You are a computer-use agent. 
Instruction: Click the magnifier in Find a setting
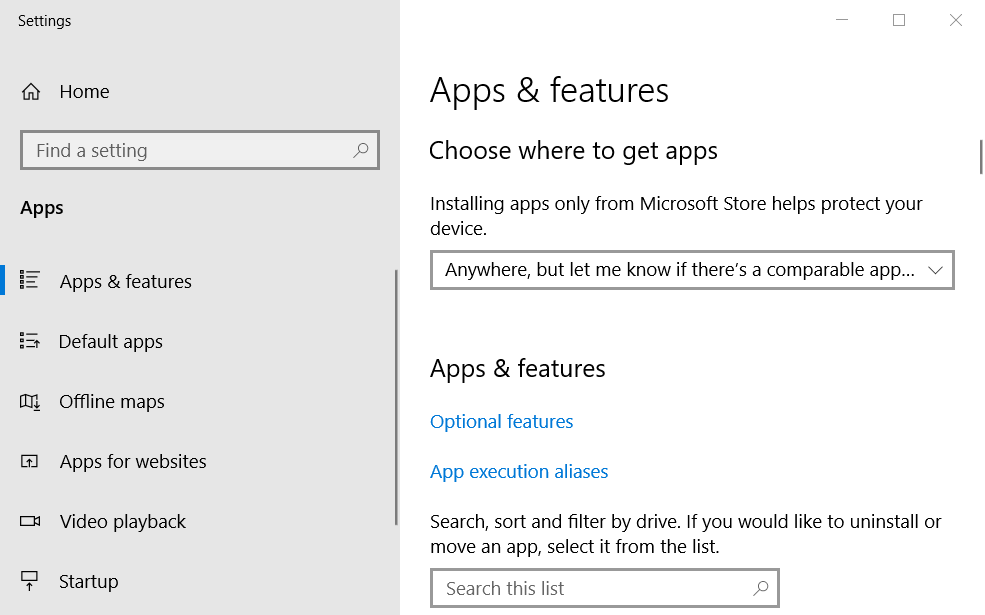point(361,150)
